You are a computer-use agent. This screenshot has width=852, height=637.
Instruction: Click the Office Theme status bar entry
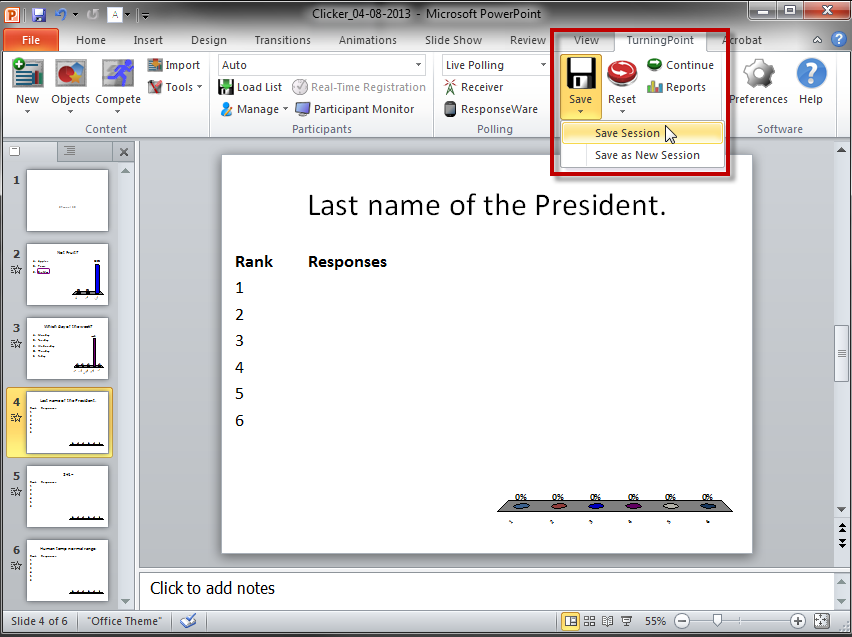coord(124,621)
